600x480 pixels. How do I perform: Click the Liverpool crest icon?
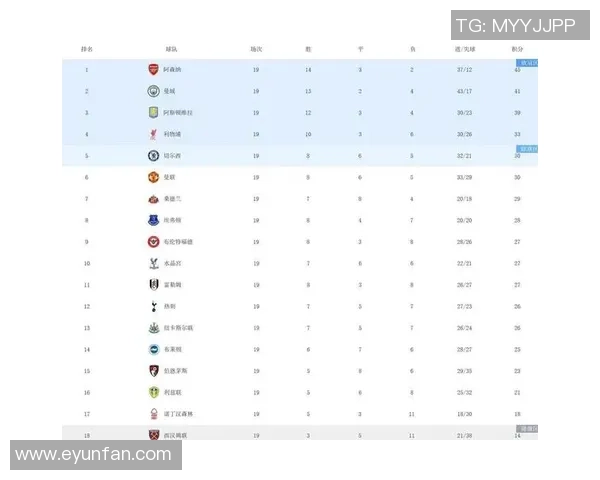[153, 134]
